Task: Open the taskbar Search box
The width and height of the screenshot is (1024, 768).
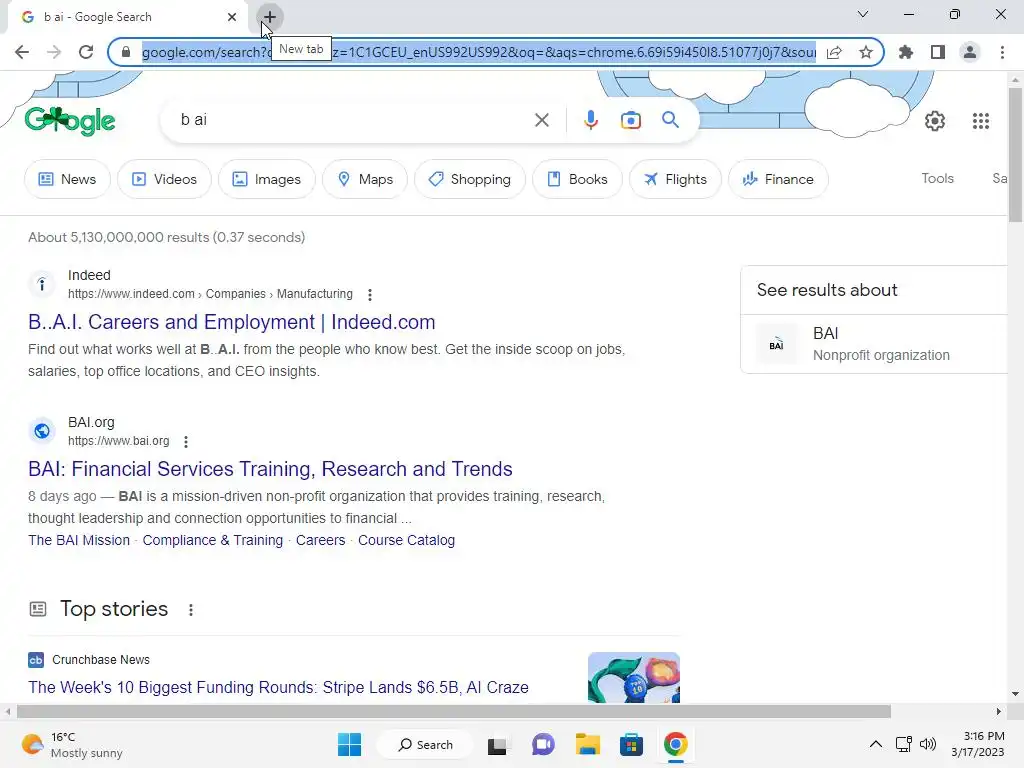Action: [426, 744]
